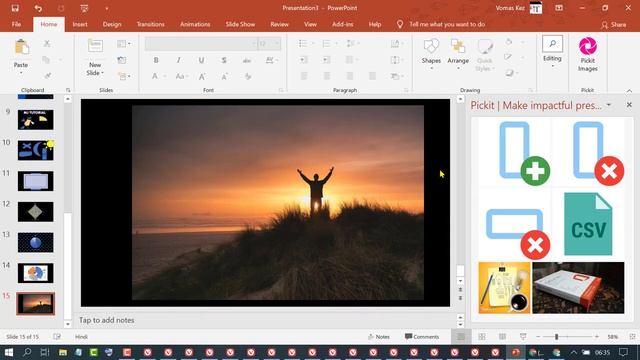Click the Share button
The width and height of the screenshot is (640, 360).
(x=613, y=25)
